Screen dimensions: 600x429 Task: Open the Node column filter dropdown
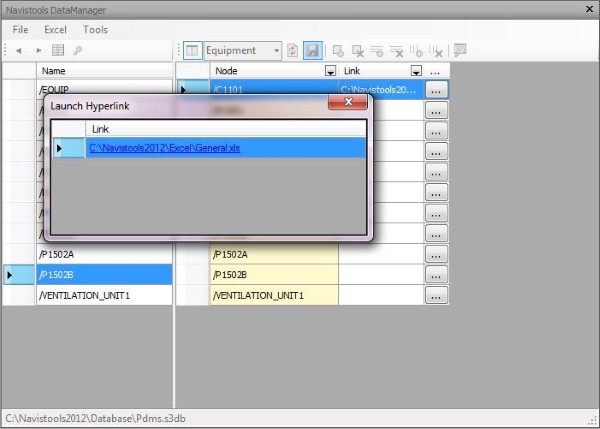coord(331,72)
